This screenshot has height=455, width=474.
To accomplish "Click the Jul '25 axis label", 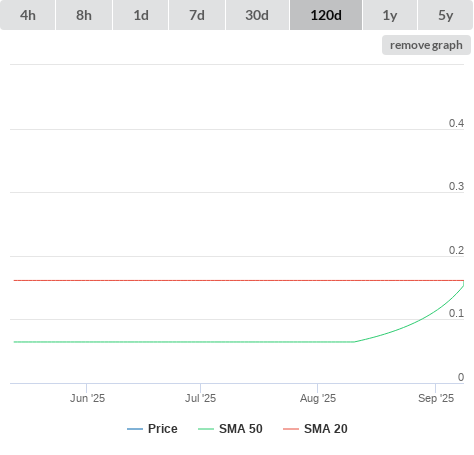I will 201,398.
